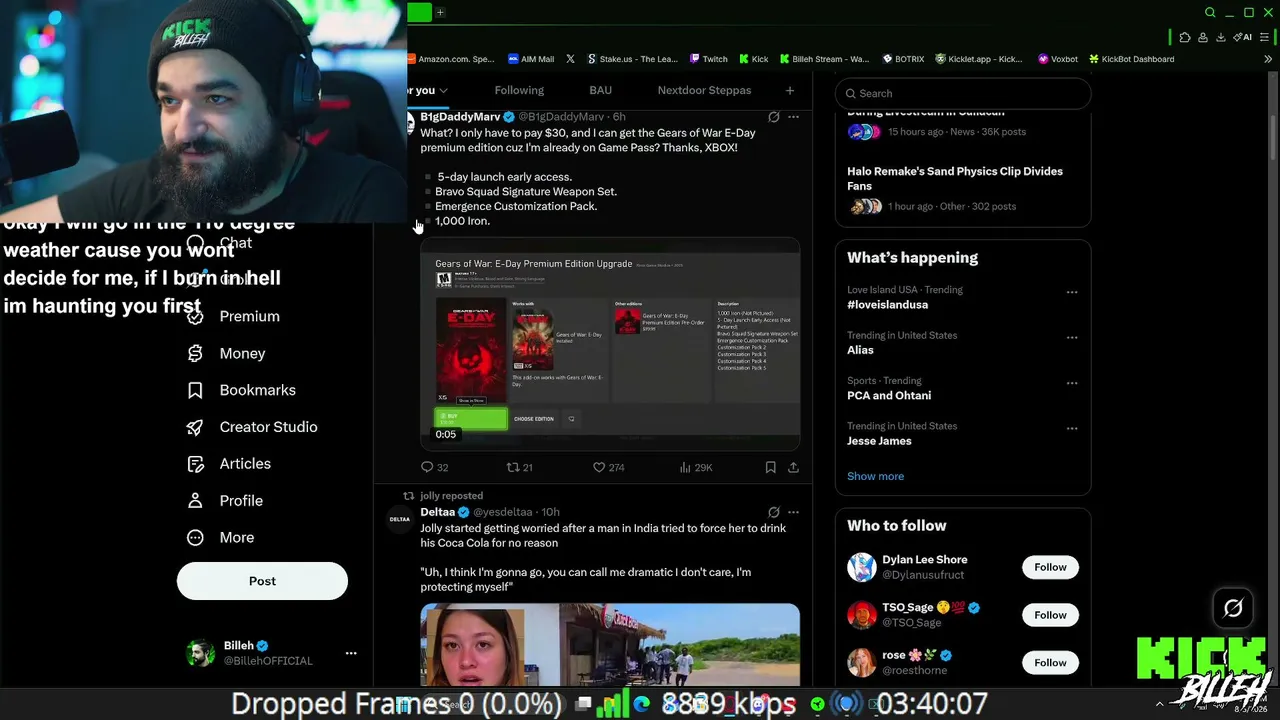
Task: Like B1gDaddyMarv's post with 274 likes
Action: (608, 467)
